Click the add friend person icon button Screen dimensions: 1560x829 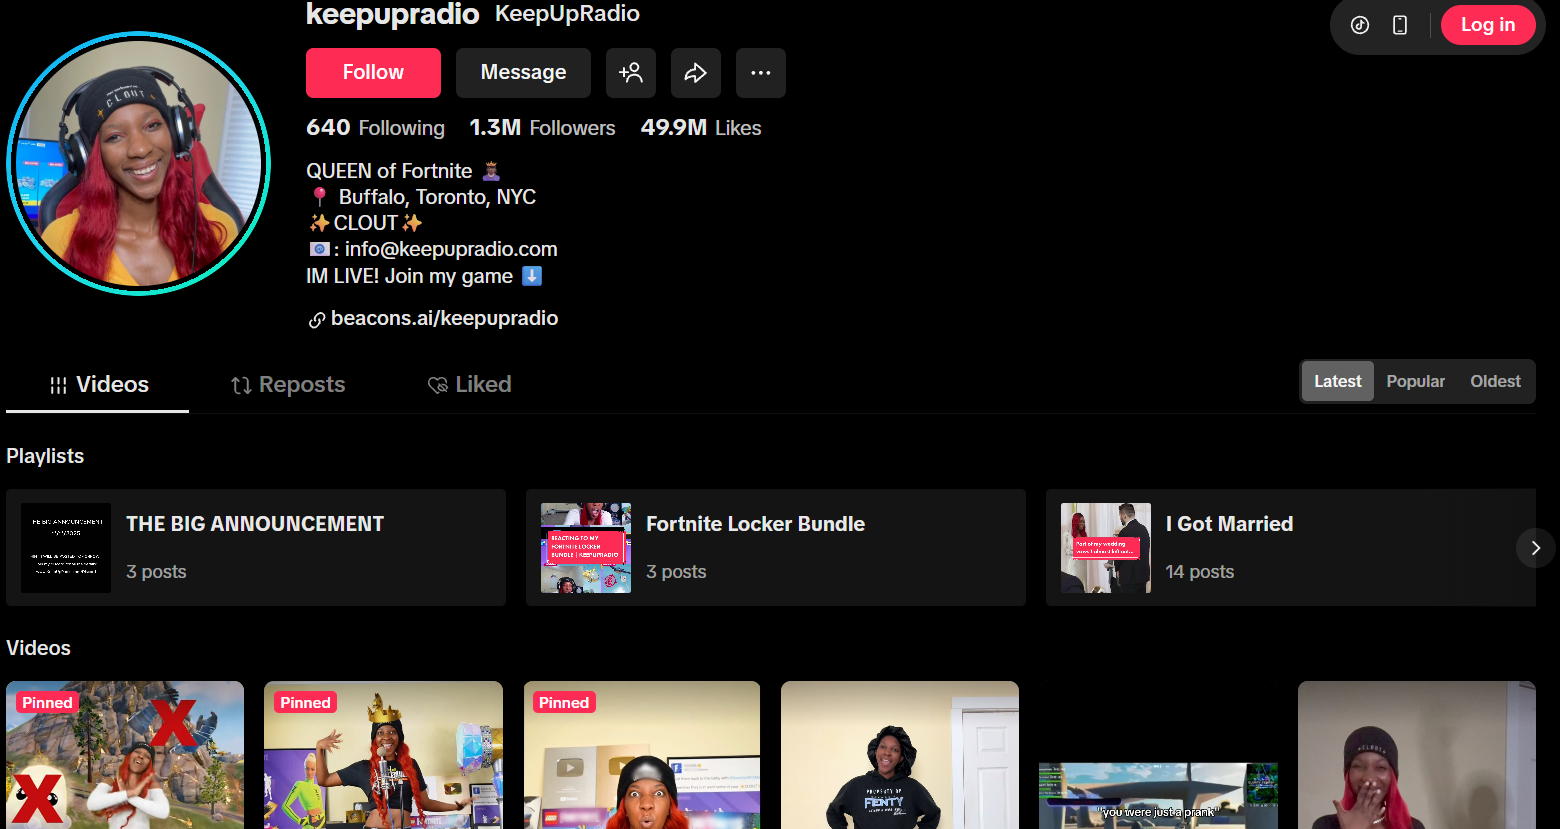(x=631, y=73)
